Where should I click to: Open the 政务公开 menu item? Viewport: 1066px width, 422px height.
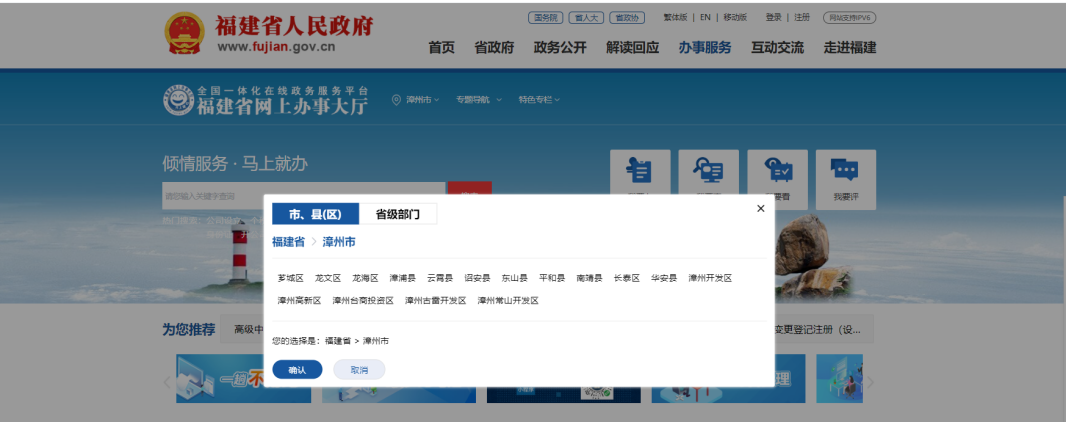click(x=560, y=48)
